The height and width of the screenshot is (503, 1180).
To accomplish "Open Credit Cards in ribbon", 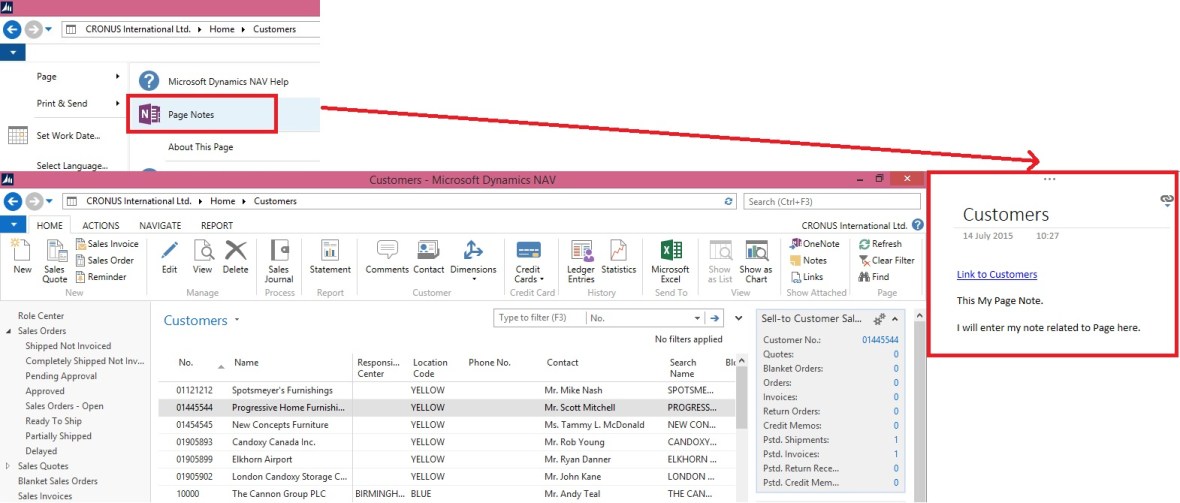I will [528, 261].
